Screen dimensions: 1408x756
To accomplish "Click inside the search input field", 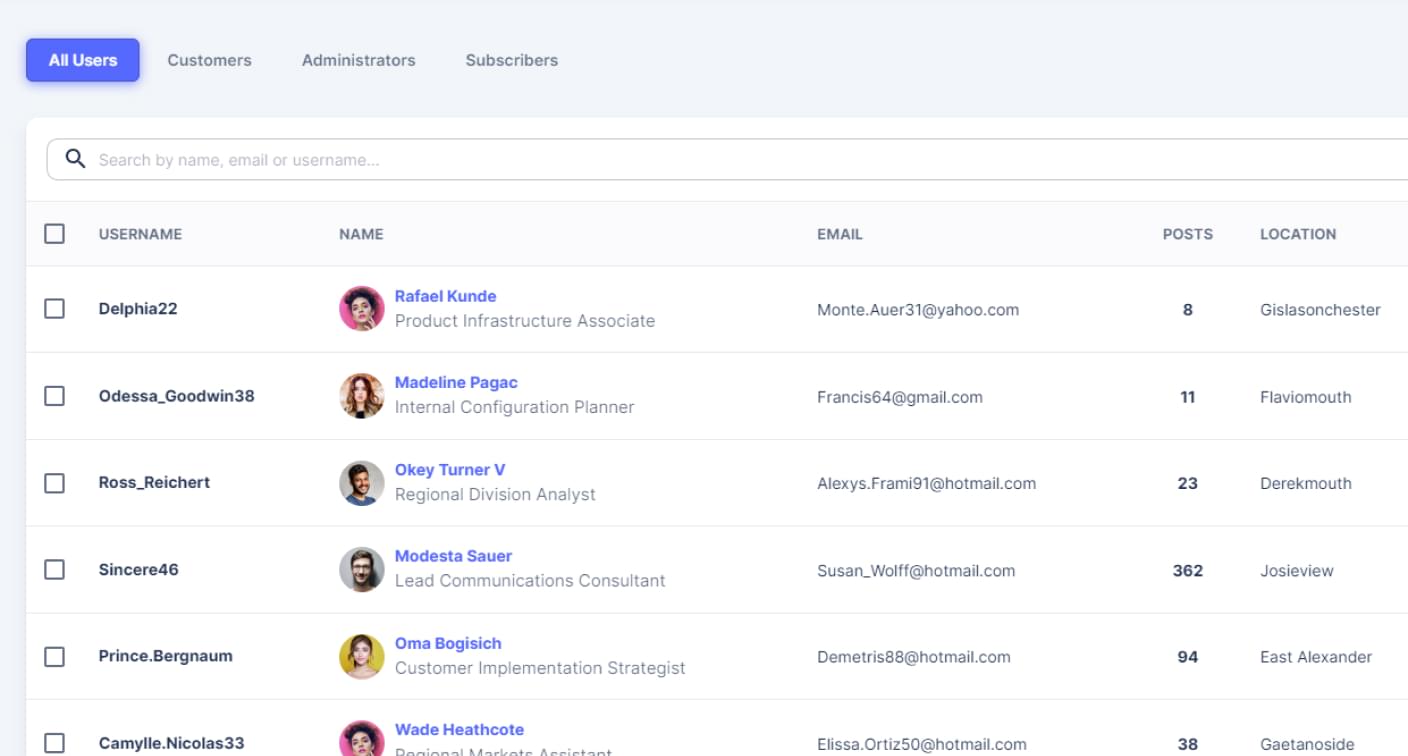I will (x=400, y=159).
